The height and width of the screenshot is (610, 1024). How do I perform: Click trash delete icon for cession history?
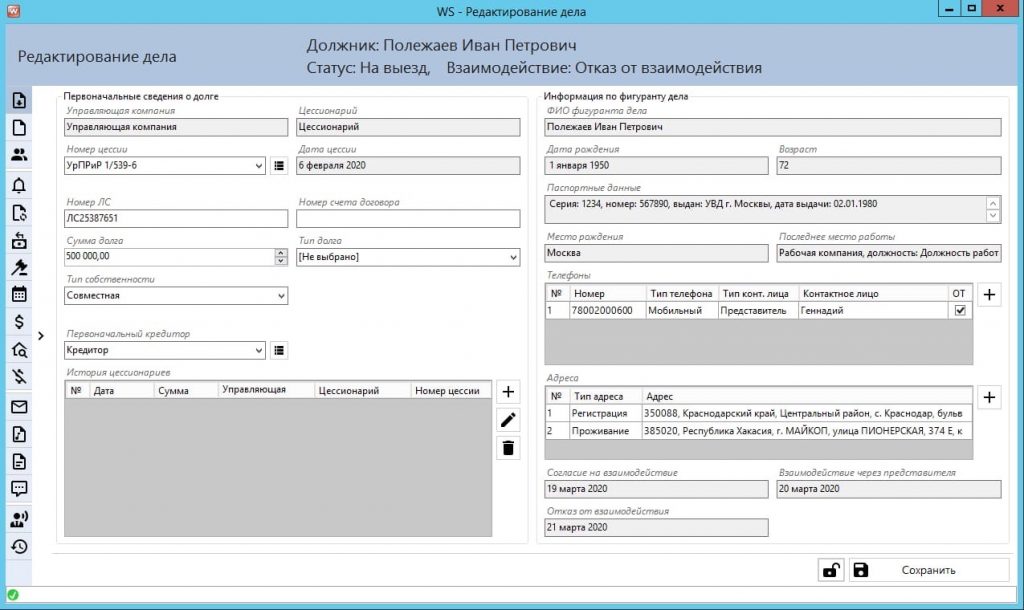click(x=508, y=448)
